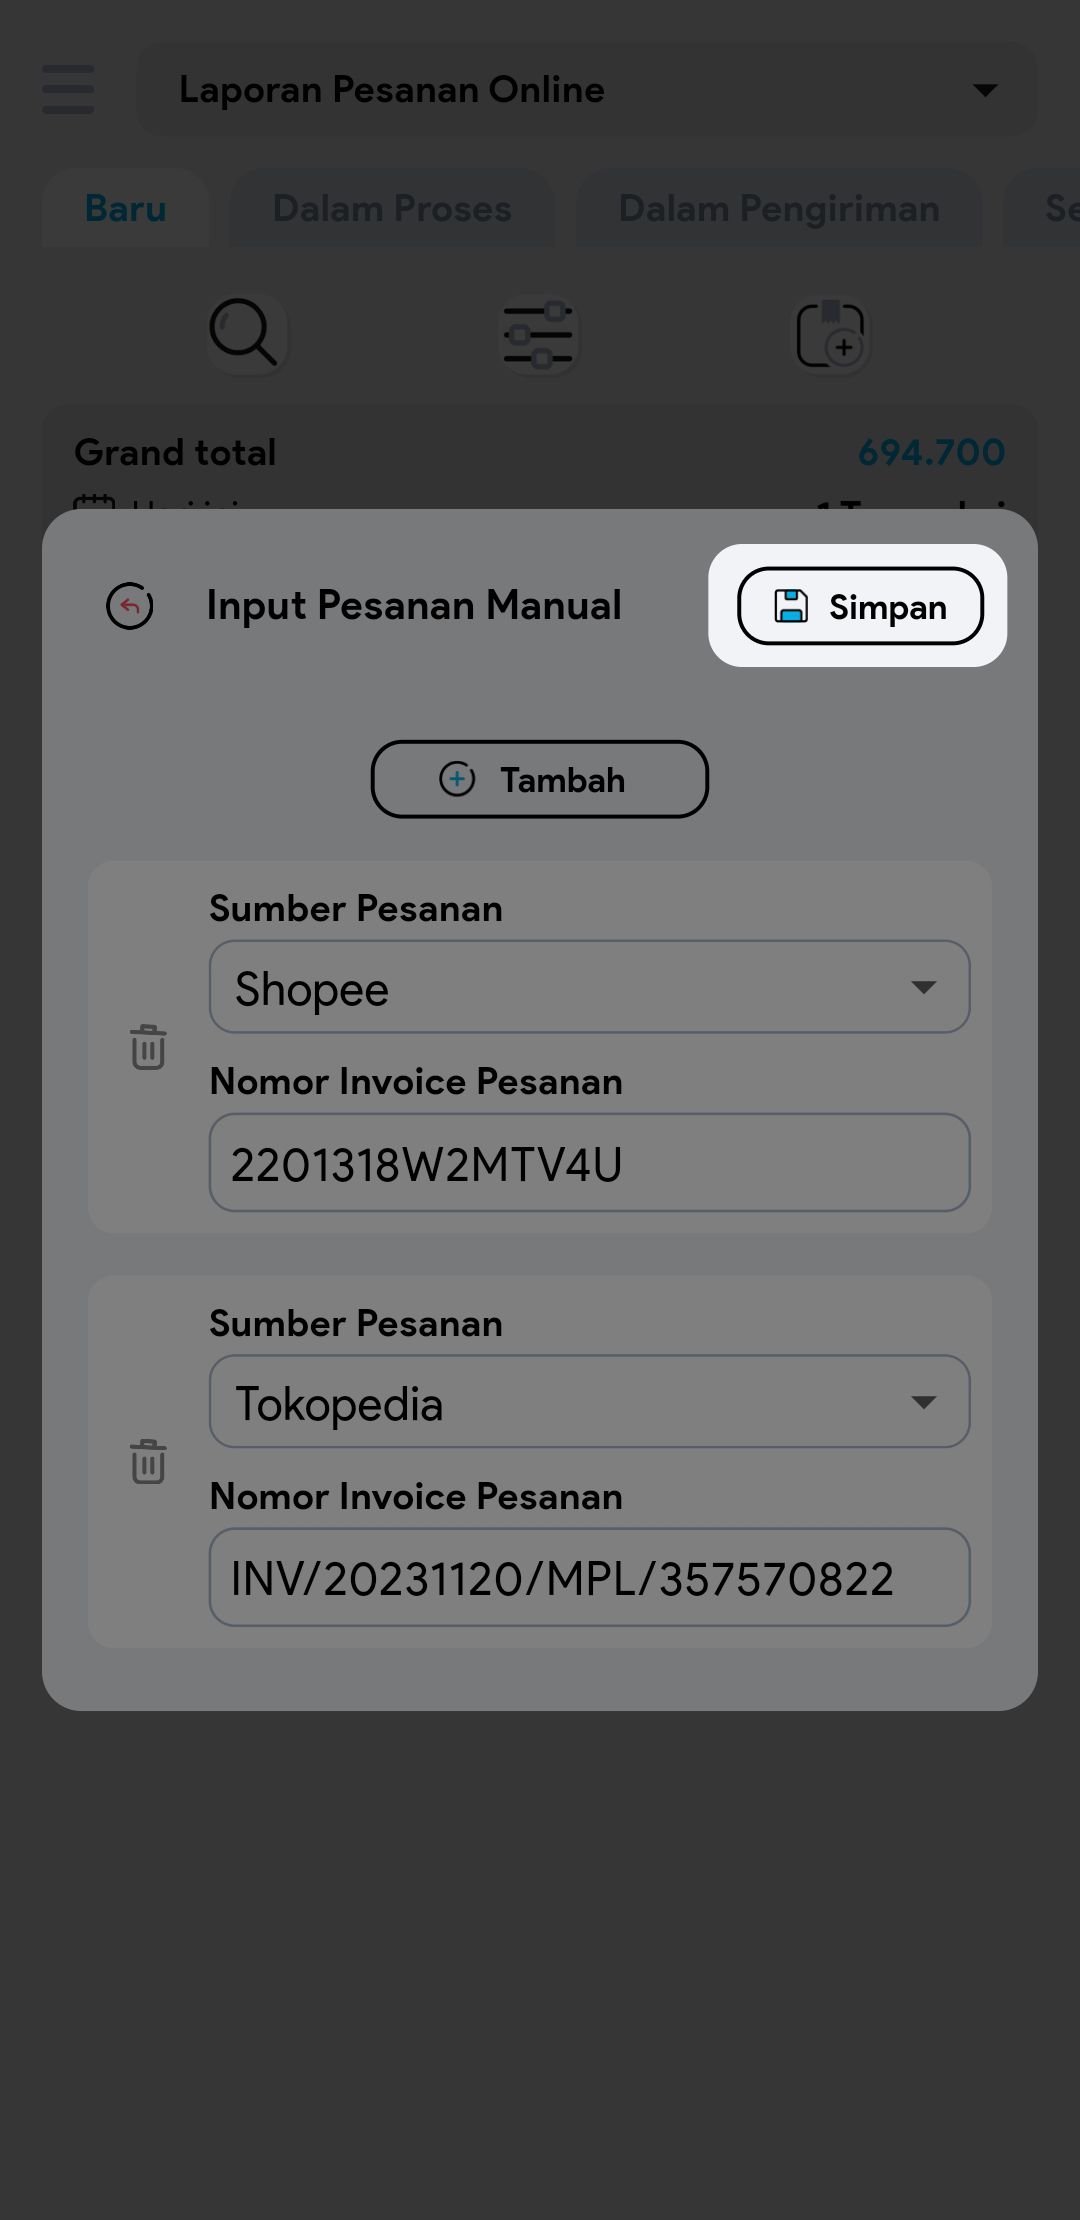The height and width of the screenshot is (2220, 1080).
Task: Click the plus circle icon in Tambah
Action: point(457,779)
